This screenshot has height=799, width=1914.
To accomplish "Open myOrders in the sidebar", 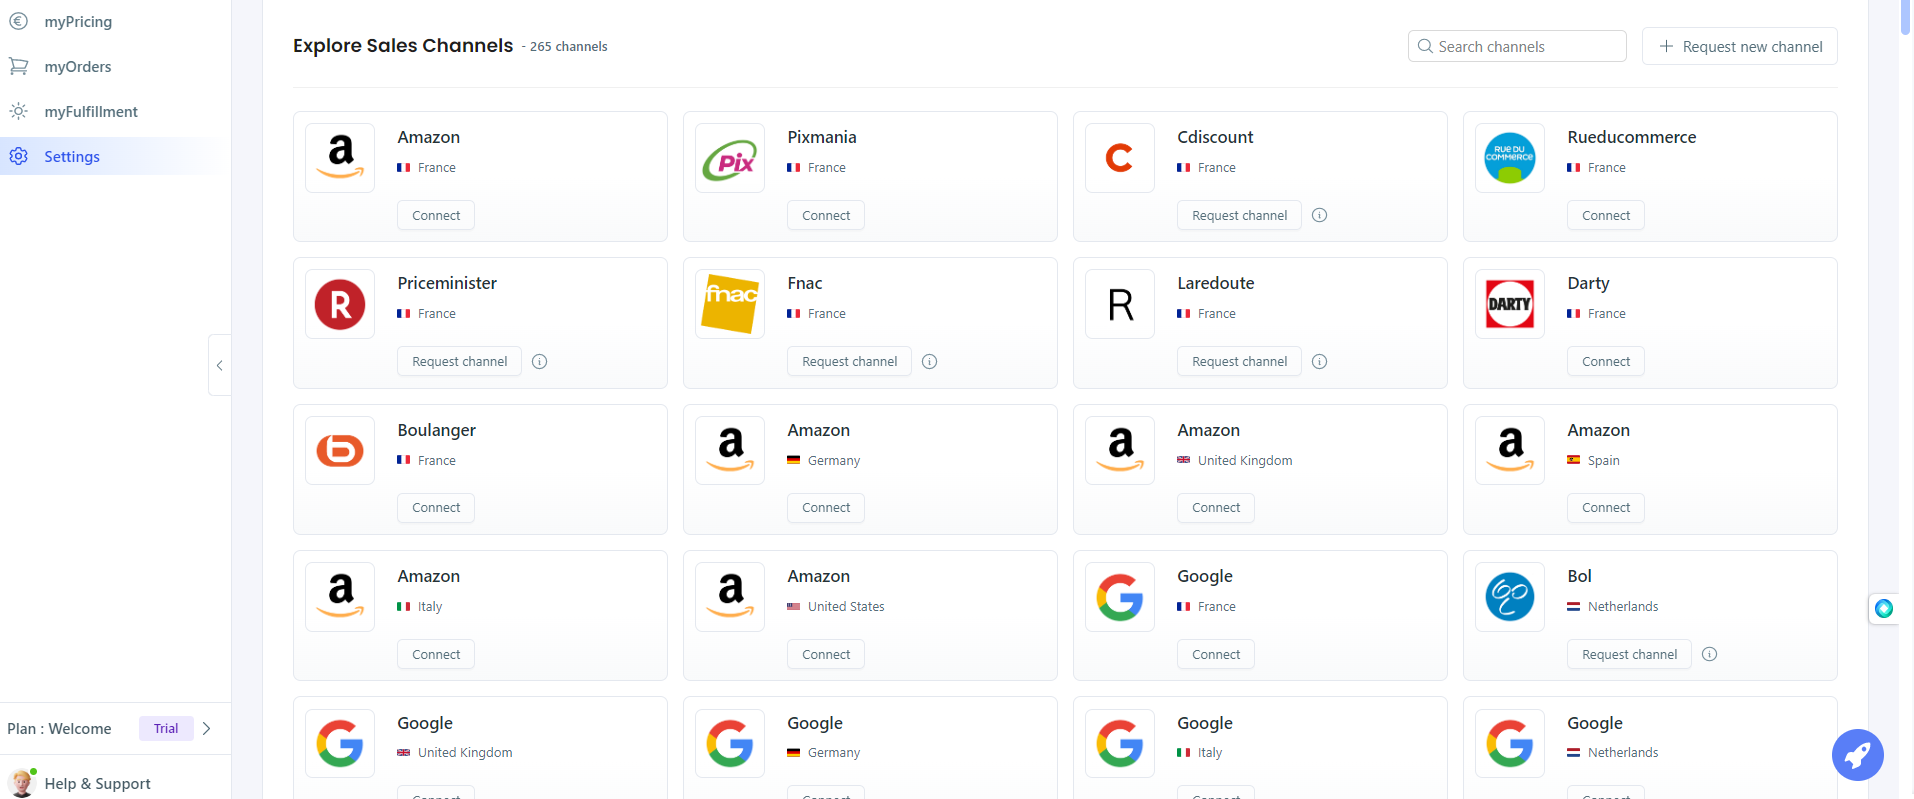I will [x=78, y=67].
